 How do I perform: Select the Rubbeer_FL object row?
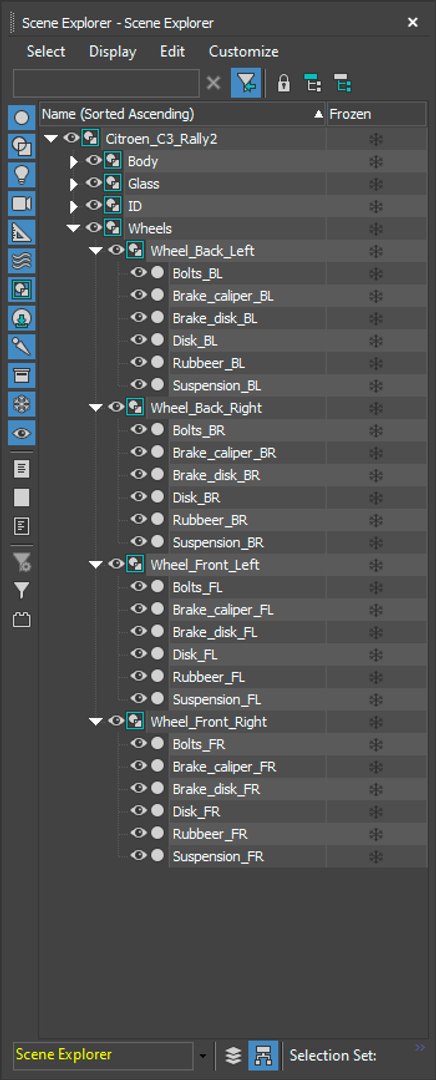pyautogui.click(x=209, y=676)
